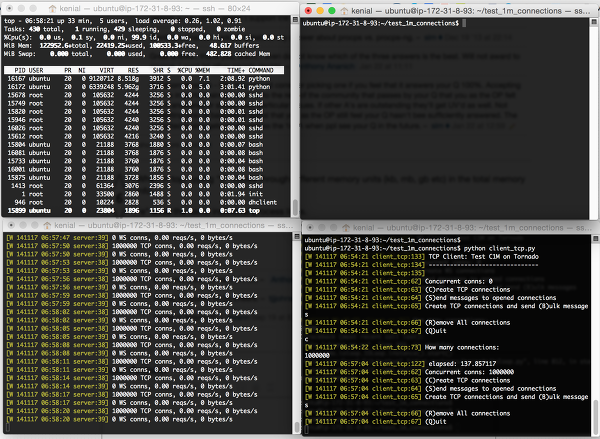Select the init process row with PID 1
Viewport: 600px width, 439px height.
[144, 194]
